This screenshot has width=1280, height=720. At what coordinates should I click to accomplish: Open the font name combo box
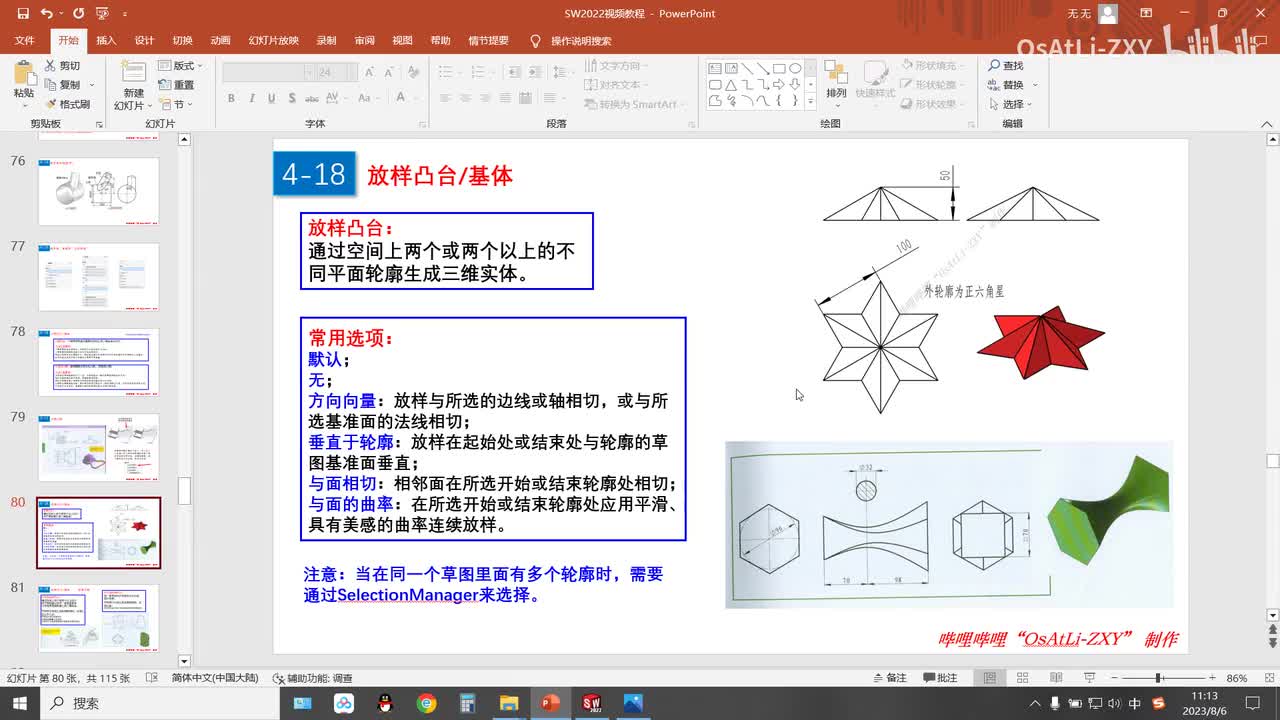point(267,72)
